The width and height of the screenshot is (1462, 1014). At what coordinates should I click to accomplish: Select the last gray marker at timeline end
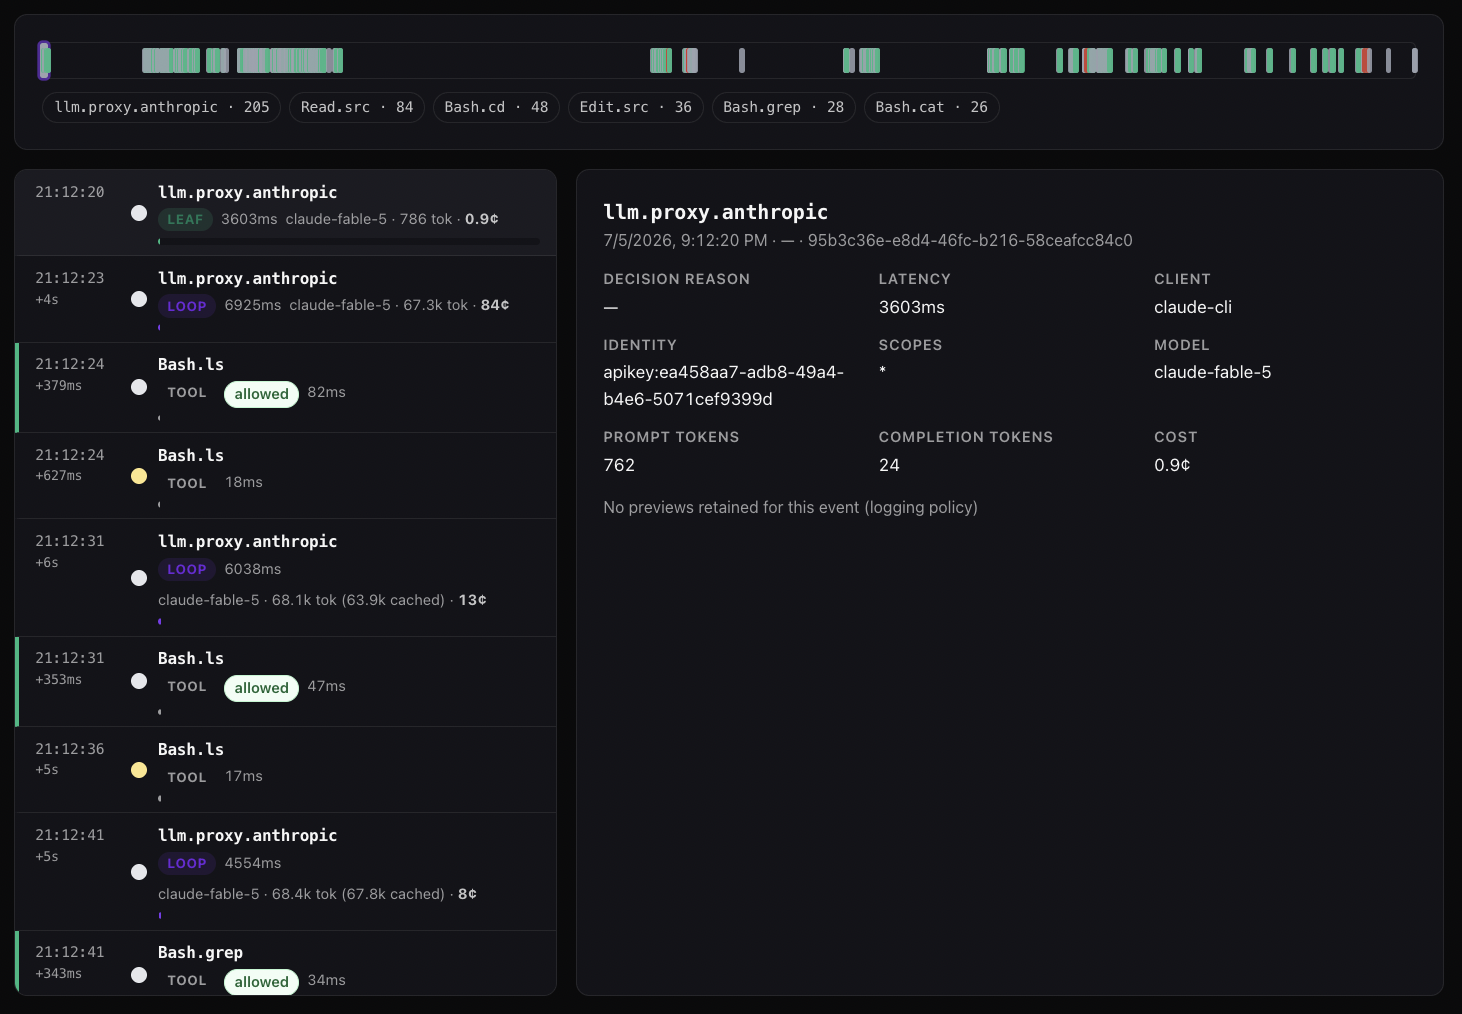(x=1415, y=60)
